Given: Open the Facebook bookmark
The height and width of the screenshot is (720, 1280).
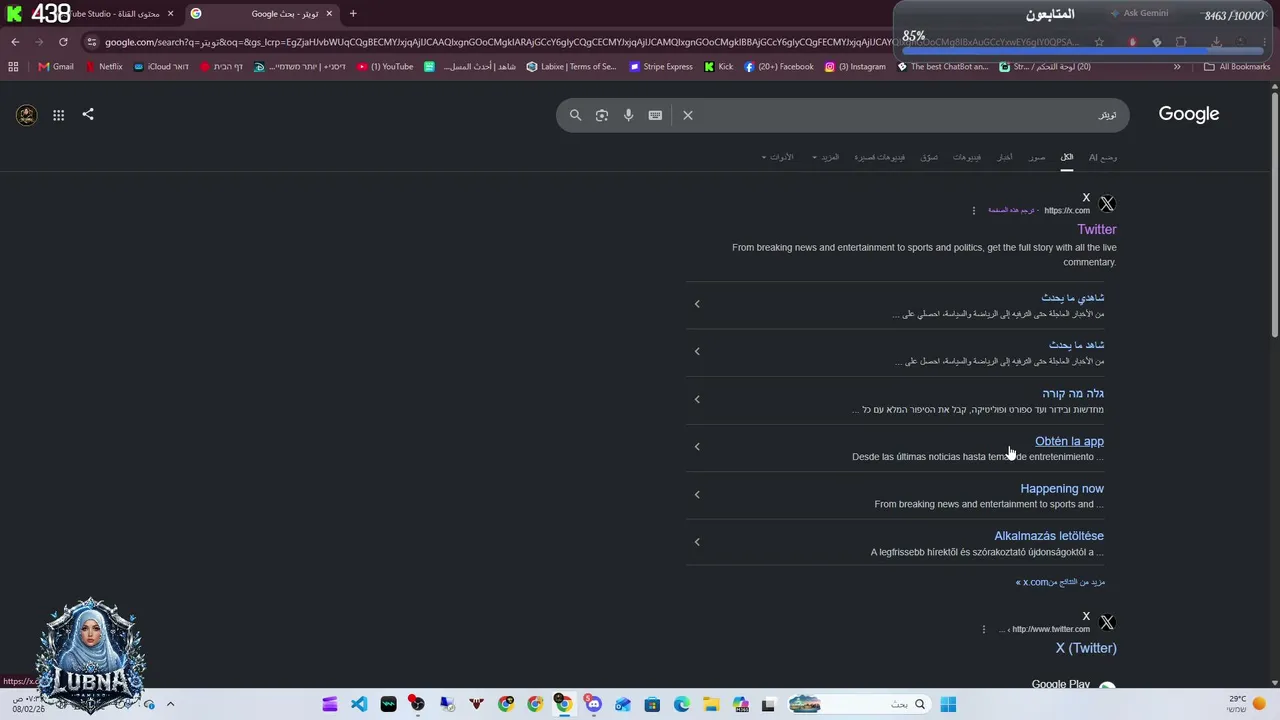Looking at the screenshot, I should click(779, 67).
